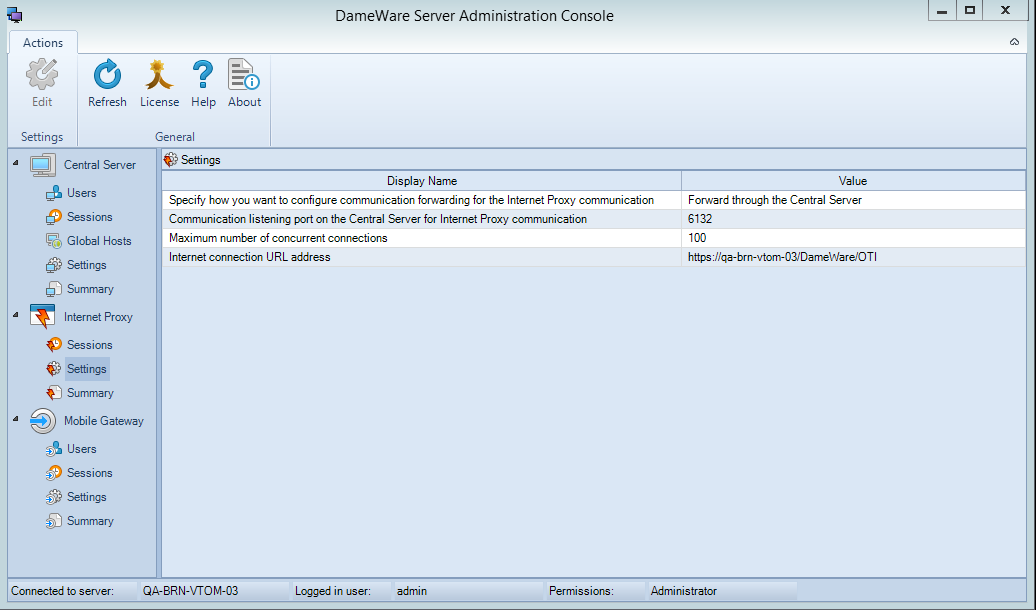1036x610 pixels.
Task: Minimize the DameWare console window
Action: click(942, 11)
